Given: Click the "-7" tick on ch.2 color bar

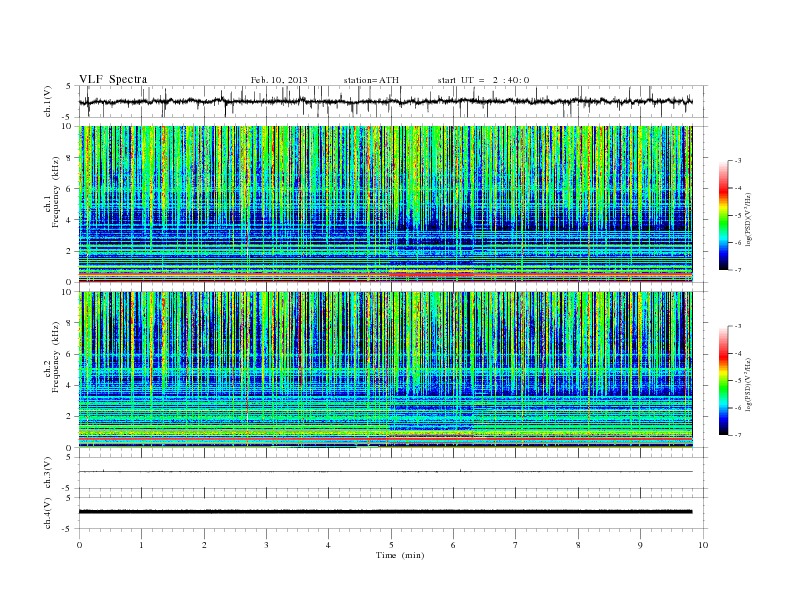Looking at the screenshot, I should tap(738, 435).
